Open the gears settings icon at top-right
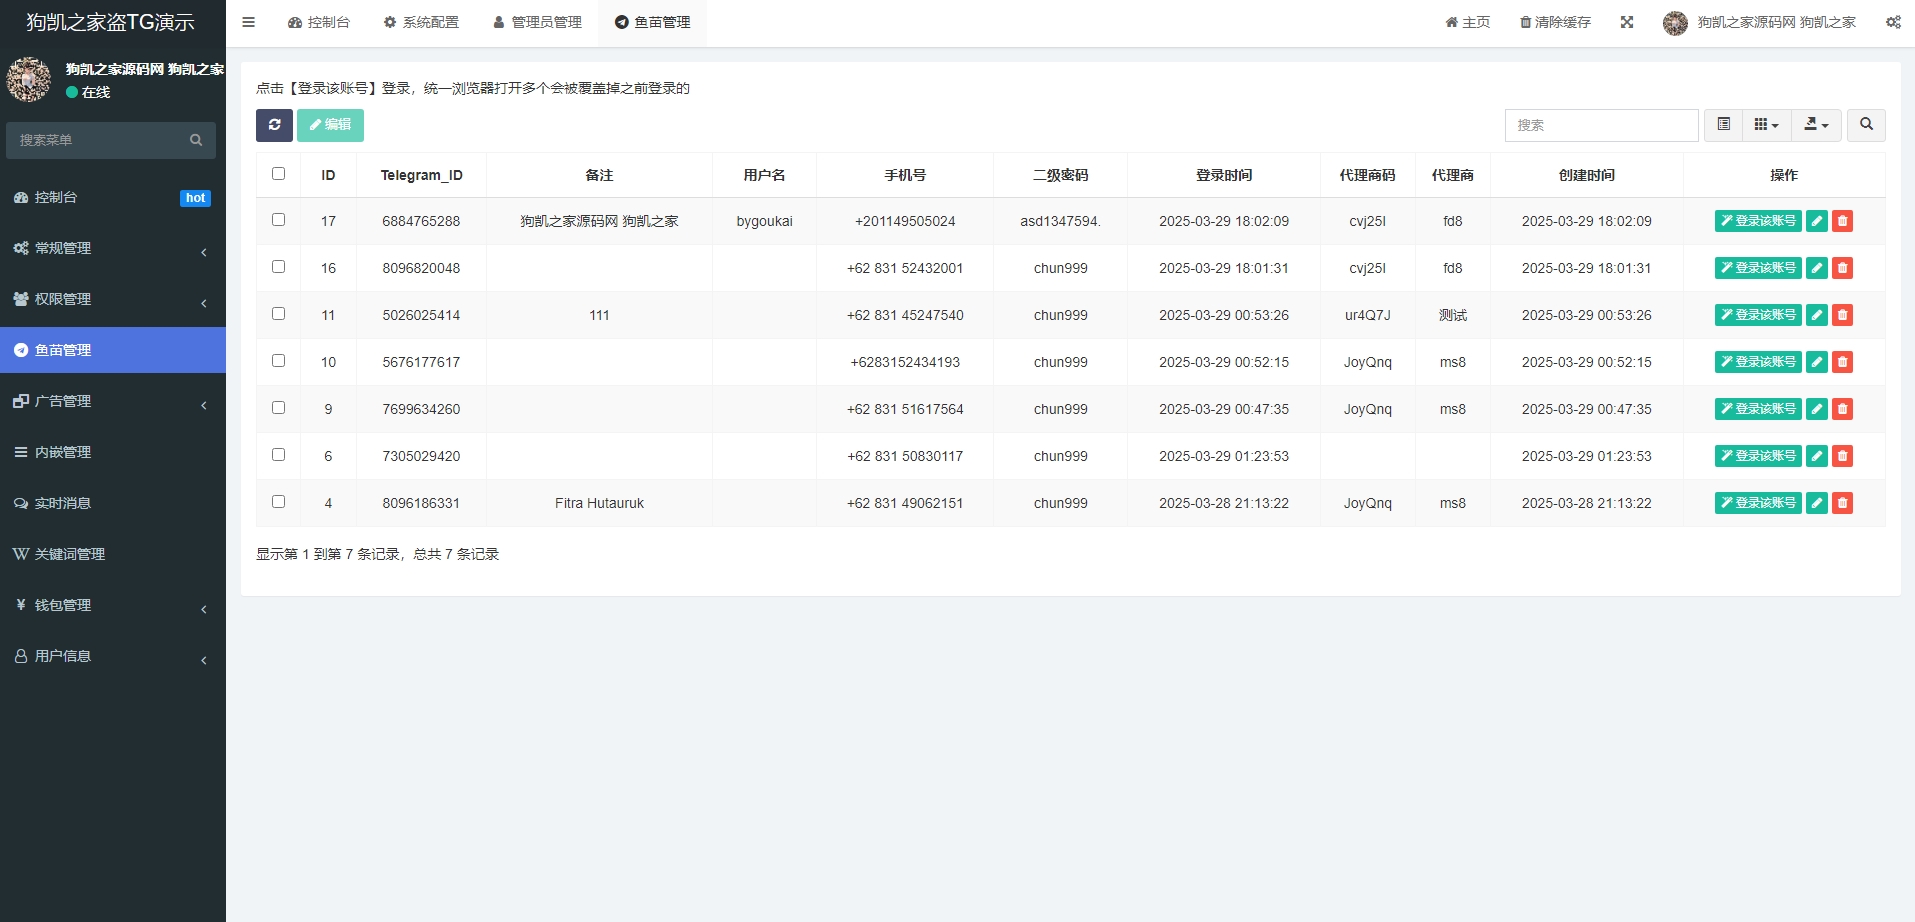This screenshot has width=1915, height=922. [1893, 22]
